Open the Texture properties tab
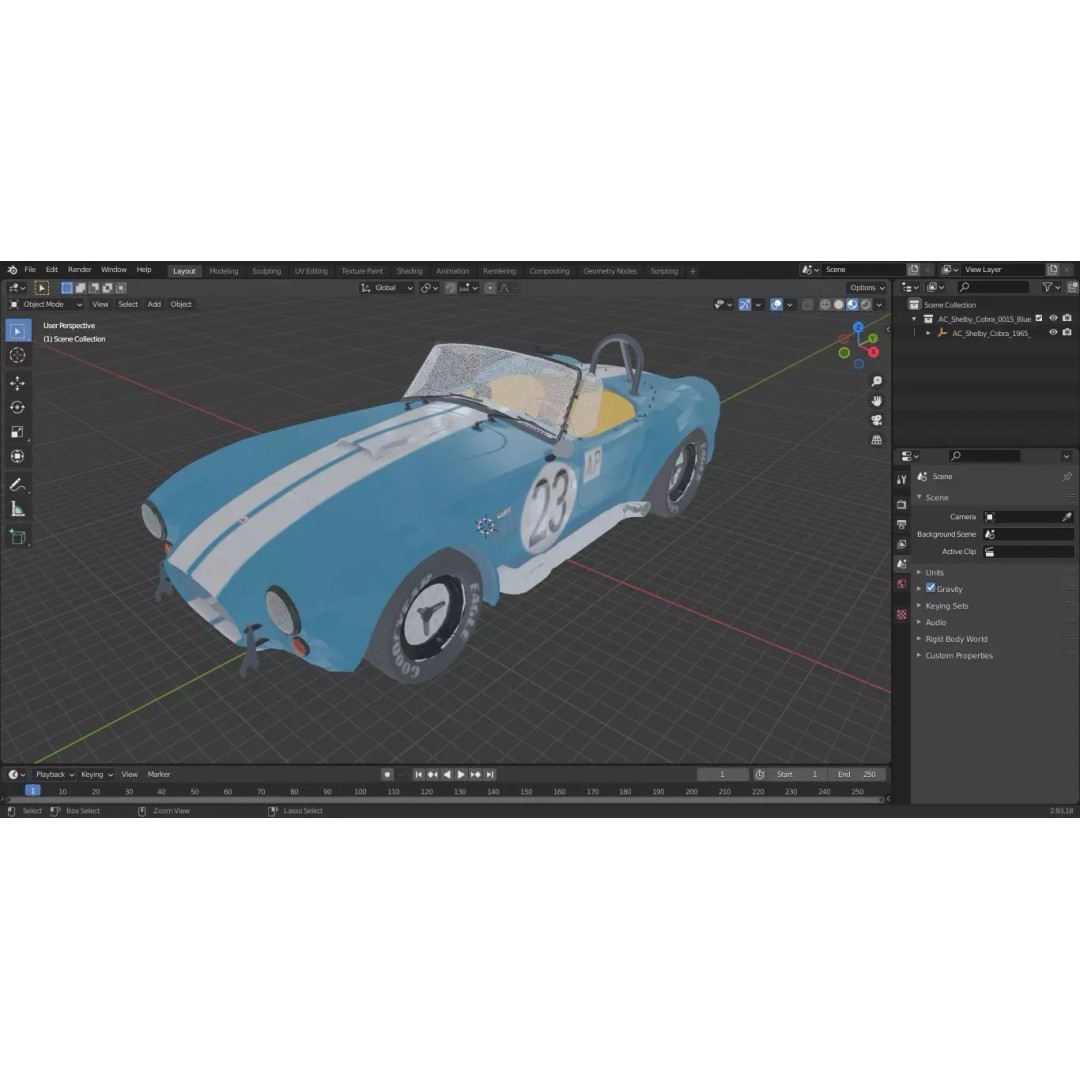The width and height of the screenshot is (1080, 1080). point(902,614)
